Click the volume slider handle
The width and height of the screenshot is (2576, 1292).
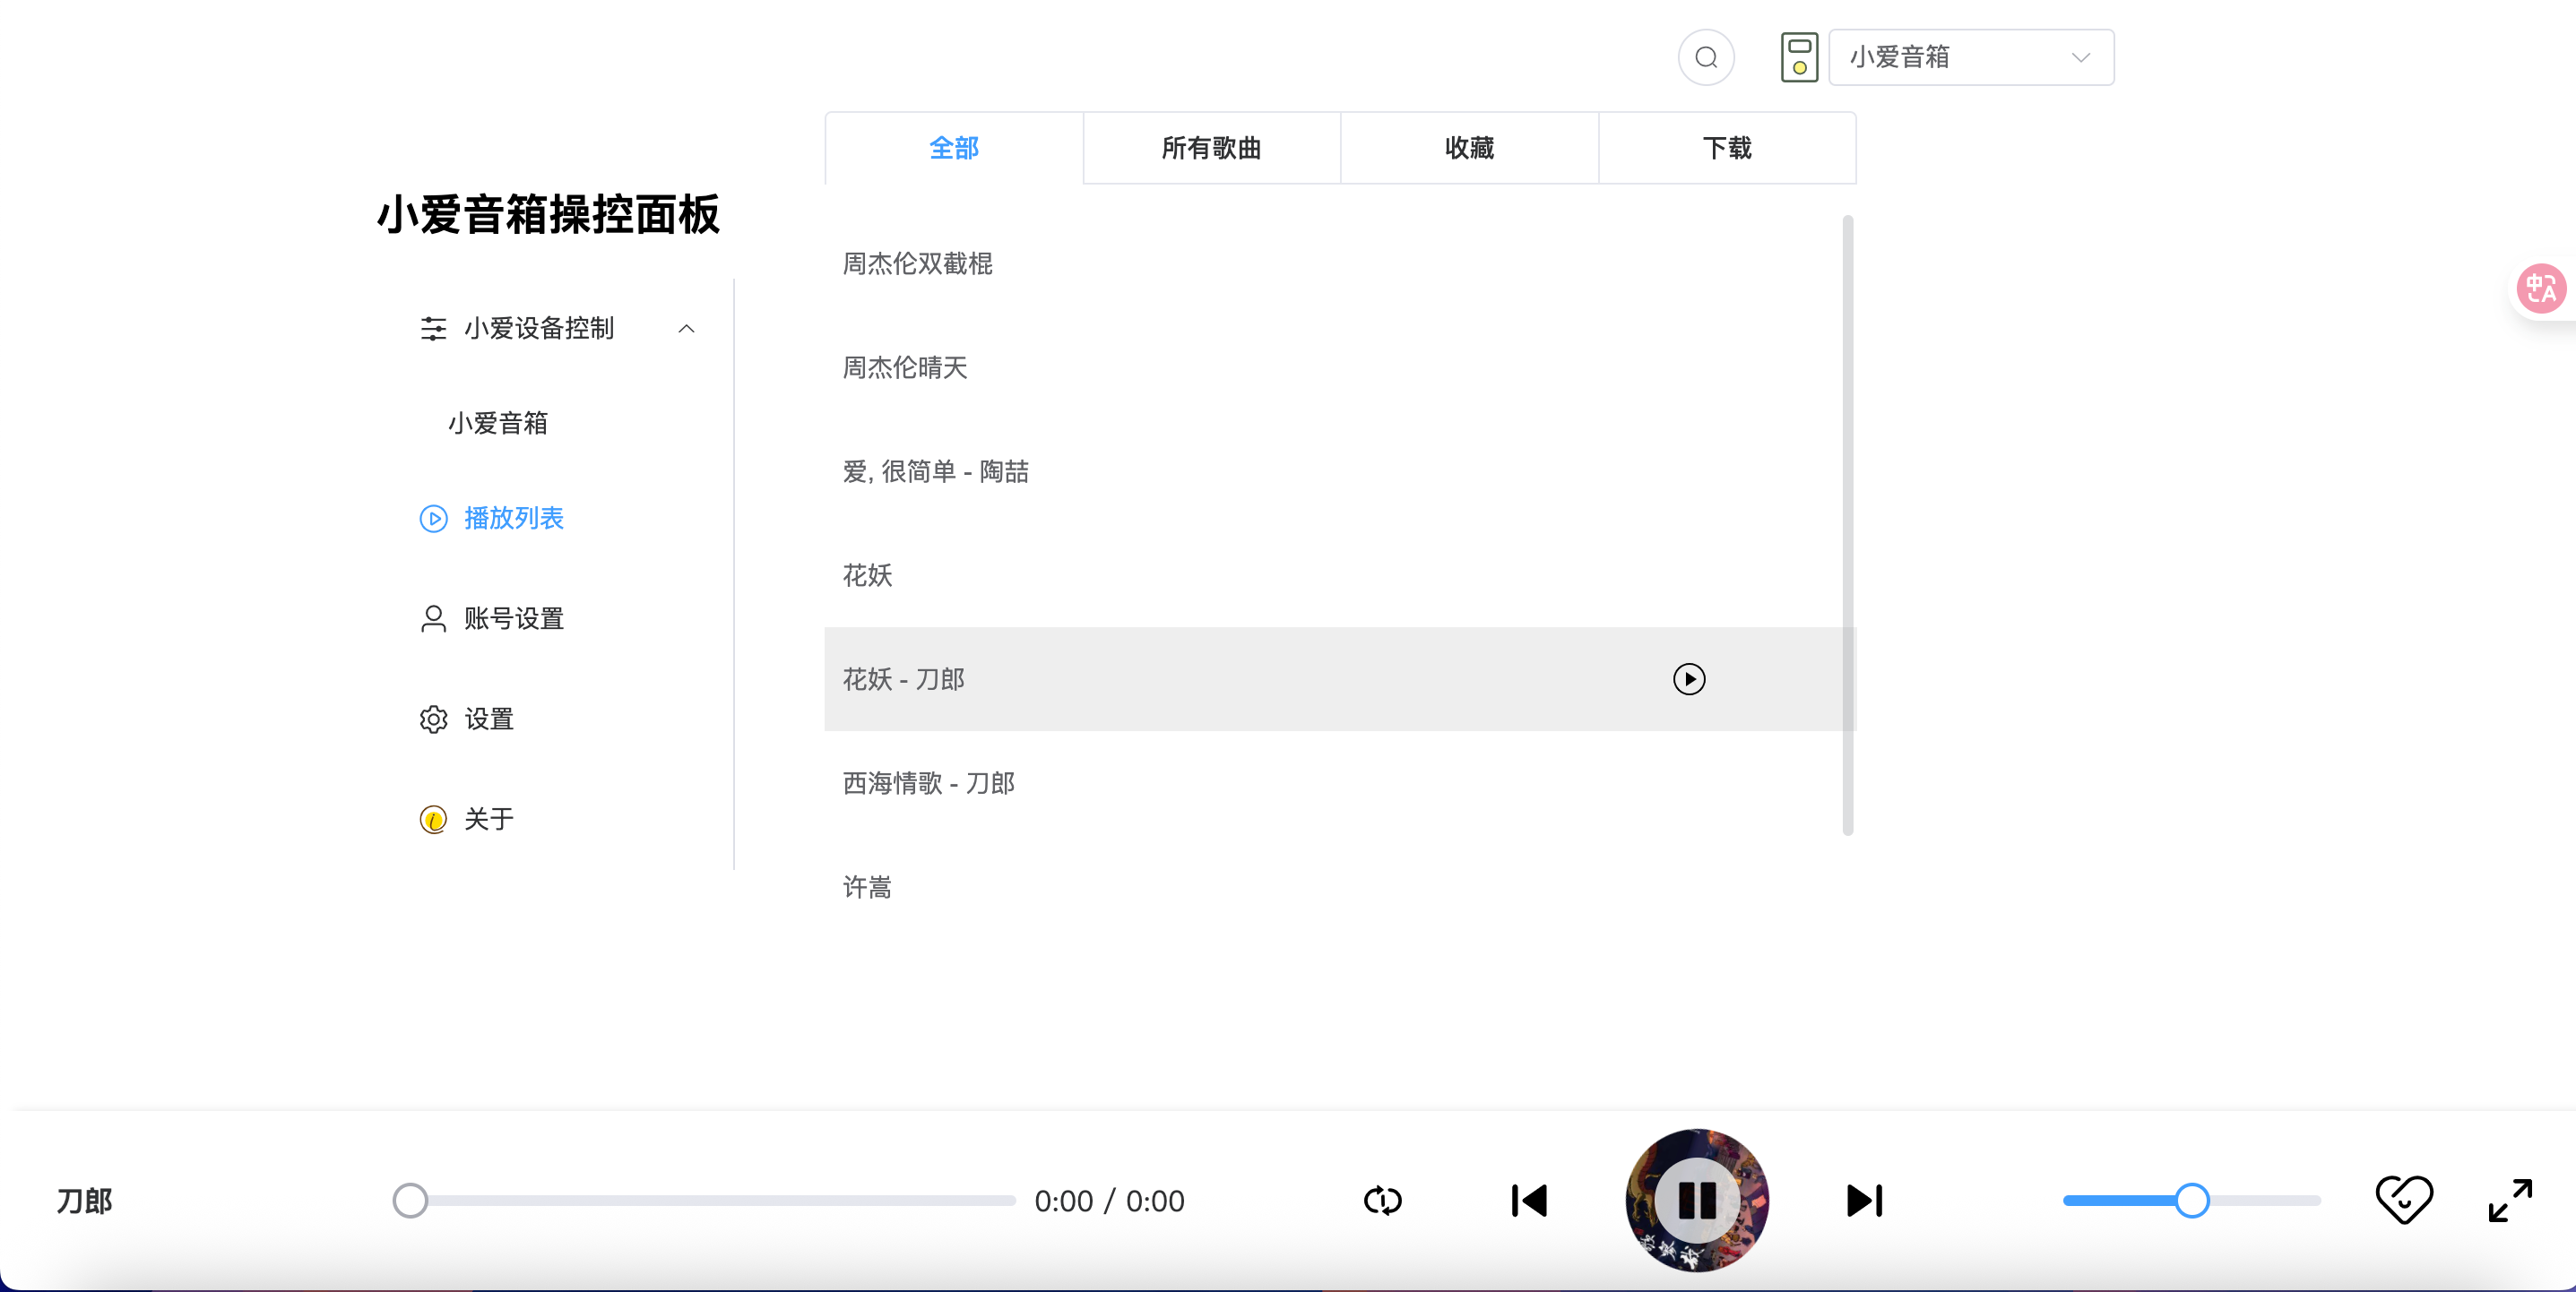[2192, 1200]
